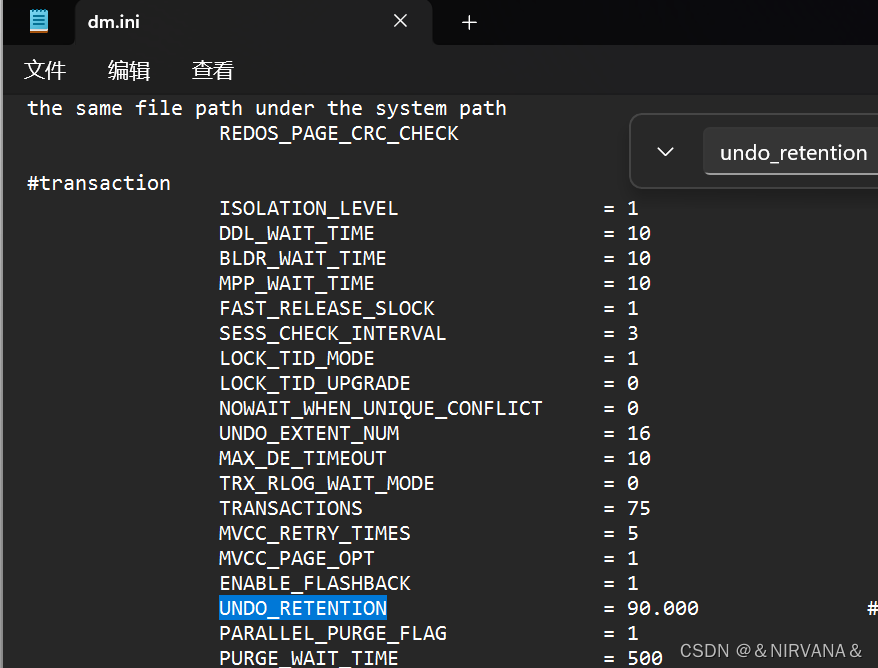Click the value 90.000
This screenshot has height=668, width=878.
663,608
